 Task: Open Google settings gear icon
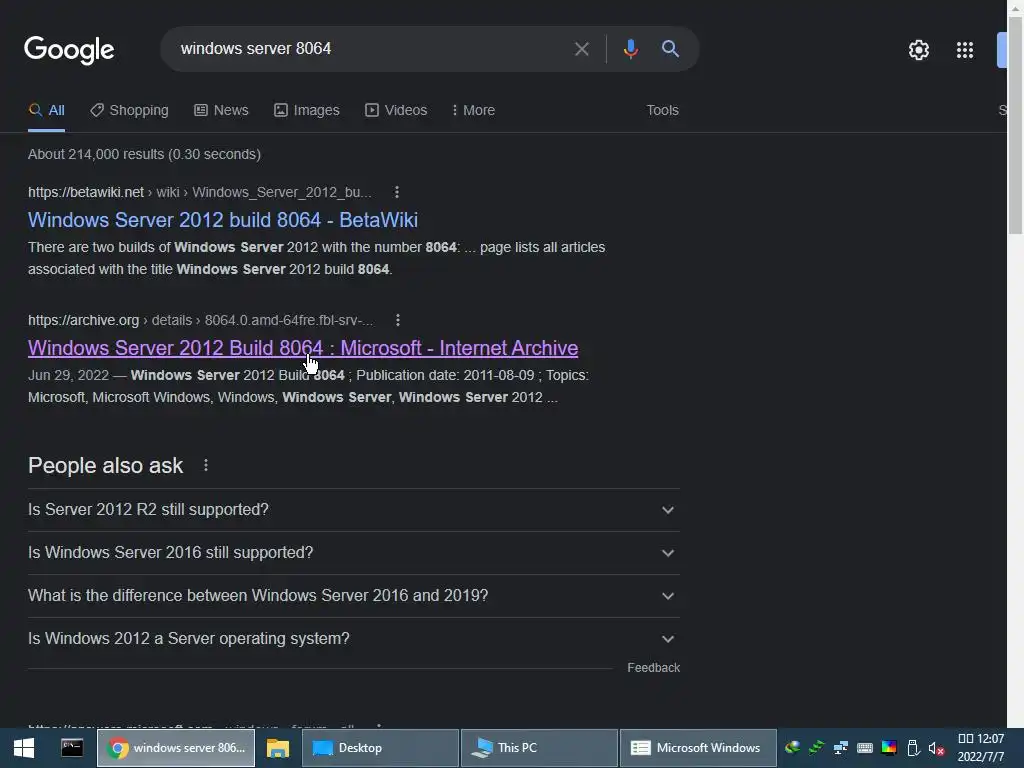point(918,50)
